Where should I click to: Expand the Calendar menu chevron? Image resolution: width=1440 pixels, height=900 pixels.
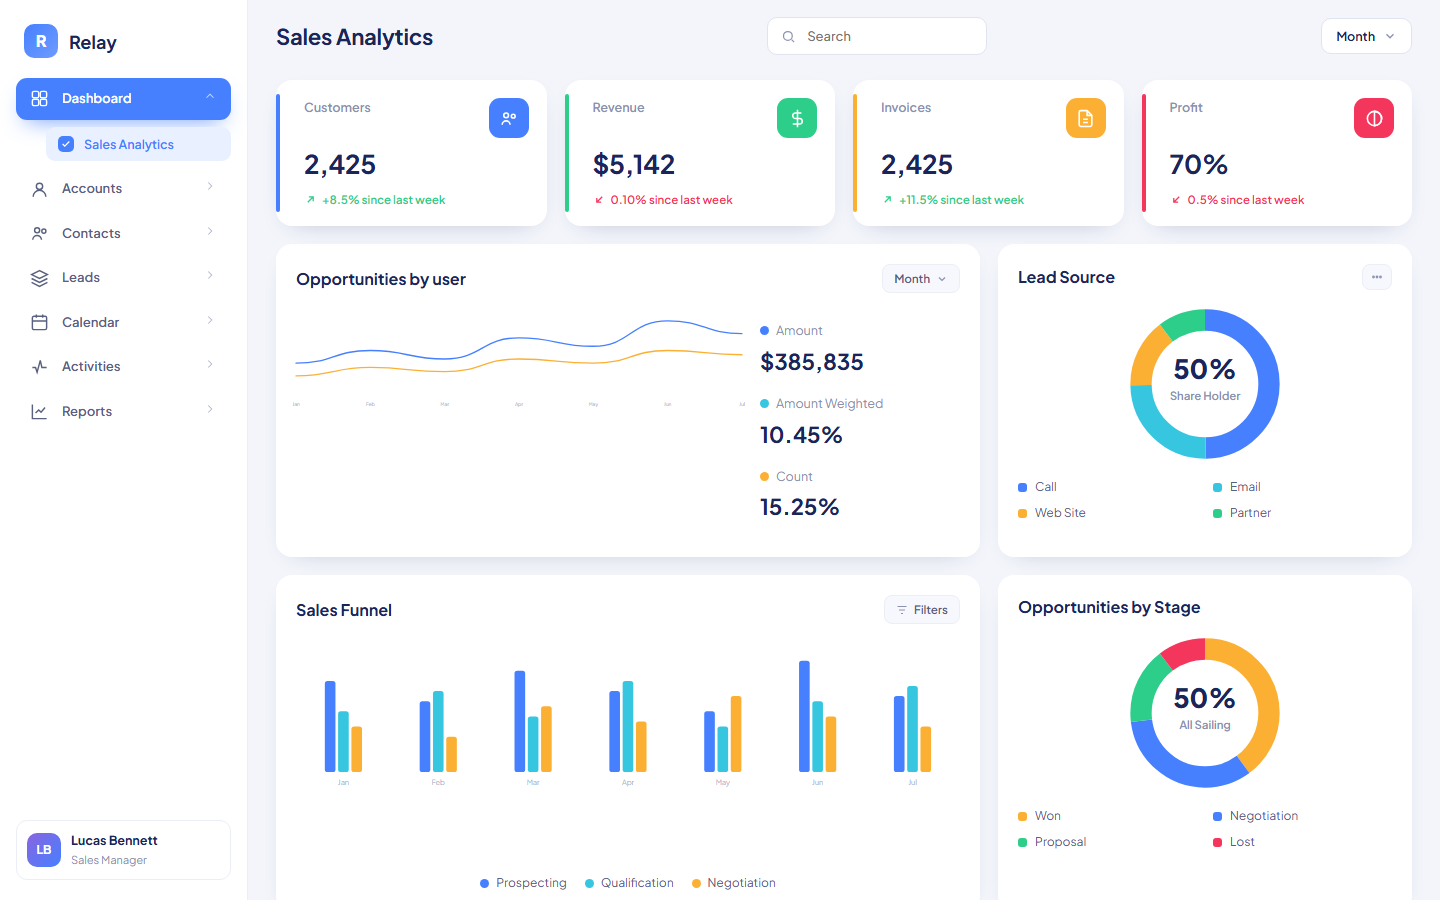210,321
